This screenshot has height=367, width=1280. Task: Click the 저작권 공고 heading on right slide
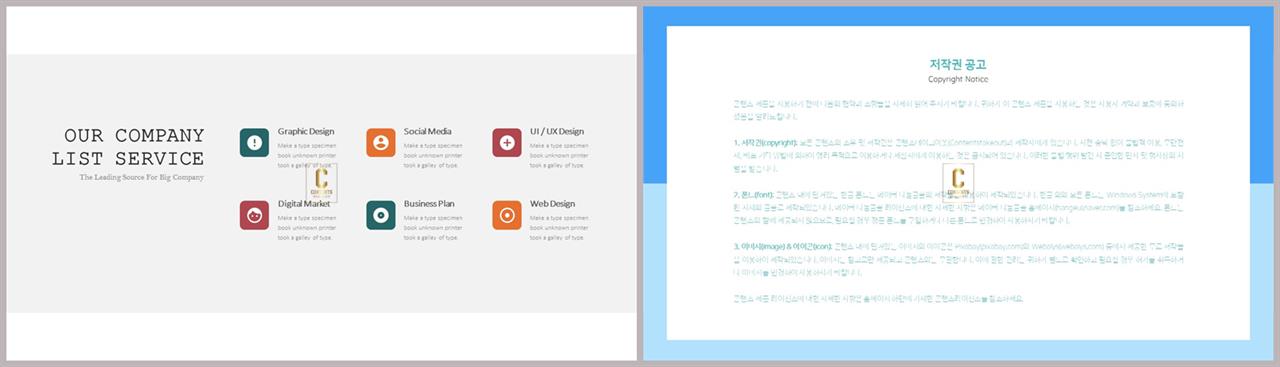pos(958,64)
